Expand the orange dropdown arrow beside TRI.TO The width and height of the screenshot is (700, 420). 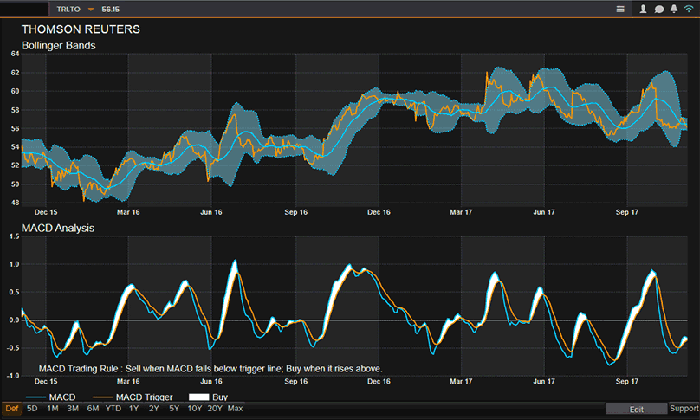coord(91,9)
